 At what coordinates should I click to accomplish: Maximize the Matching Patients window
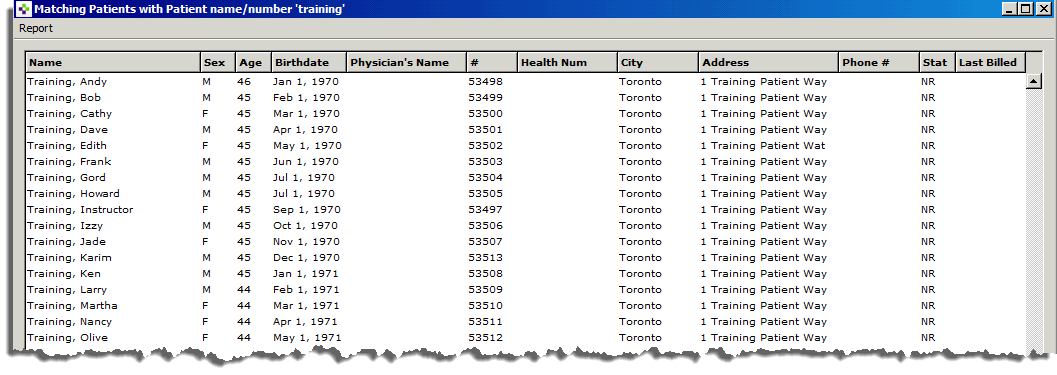[x=1025, y=9]
